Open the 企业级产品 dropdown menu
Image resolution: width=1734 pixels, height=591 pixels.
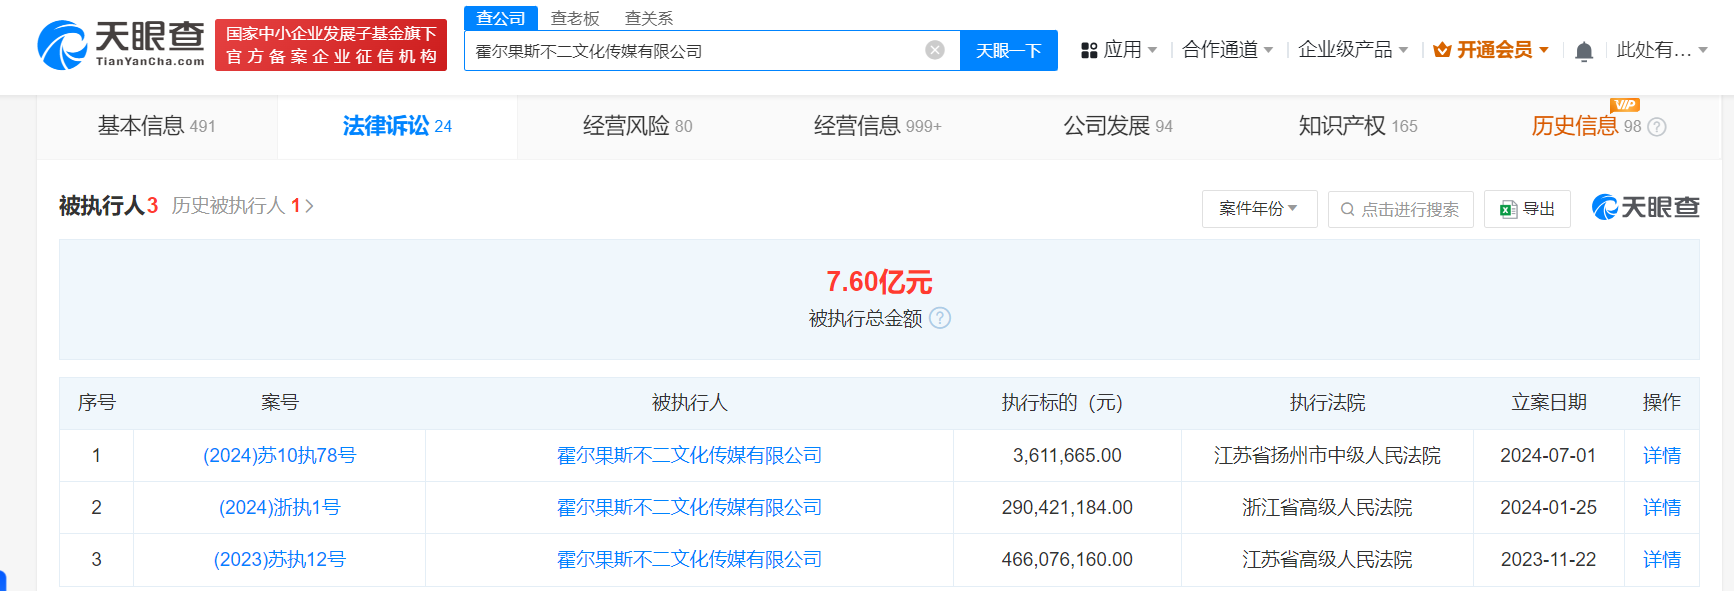click(1352, 50)
